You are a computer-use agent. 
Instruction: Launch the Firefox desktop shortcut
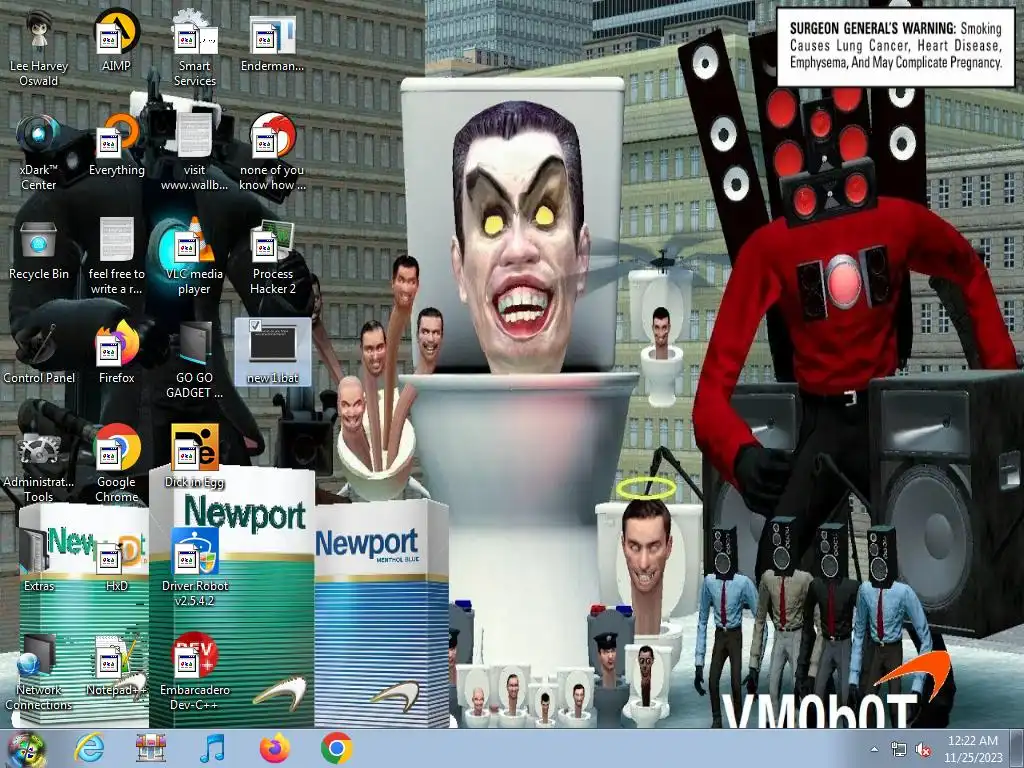(x=116, y=353)
